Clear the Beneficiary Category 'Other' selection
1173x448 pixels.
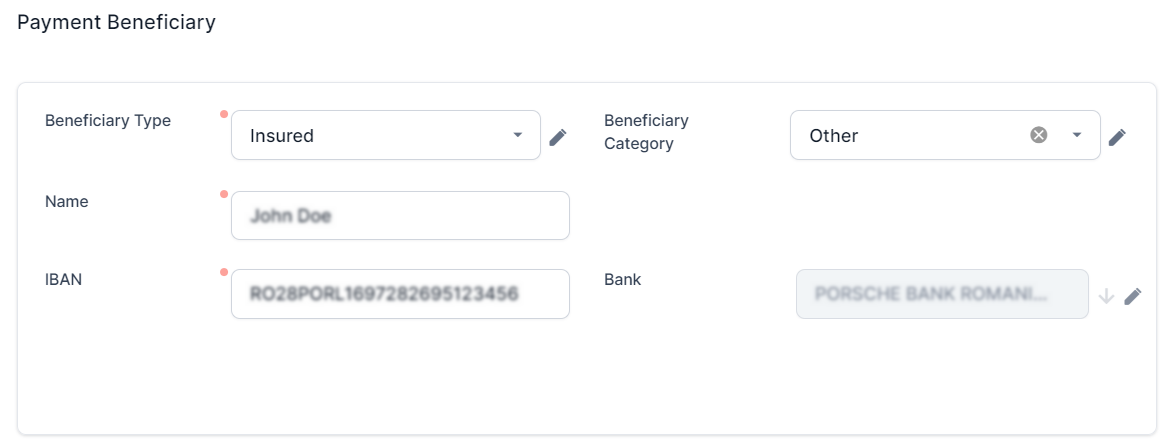[1039, 135]
